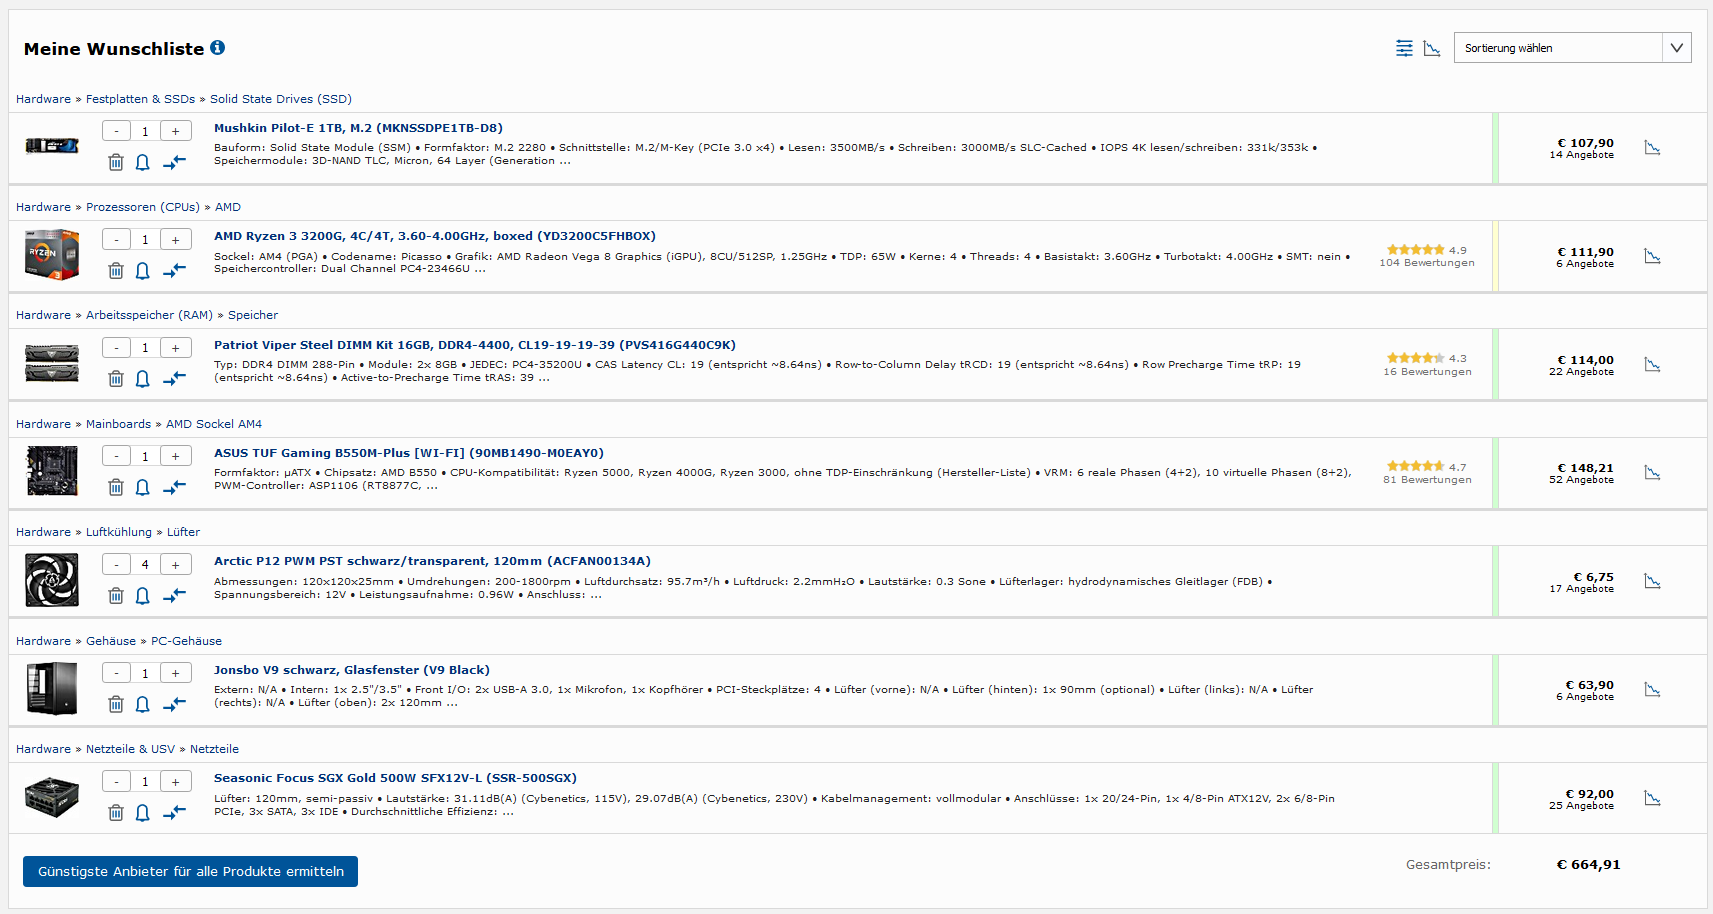Click the AMD Ryzen box thumbnail
The image size is (1713, 914).
pos(52,254)
